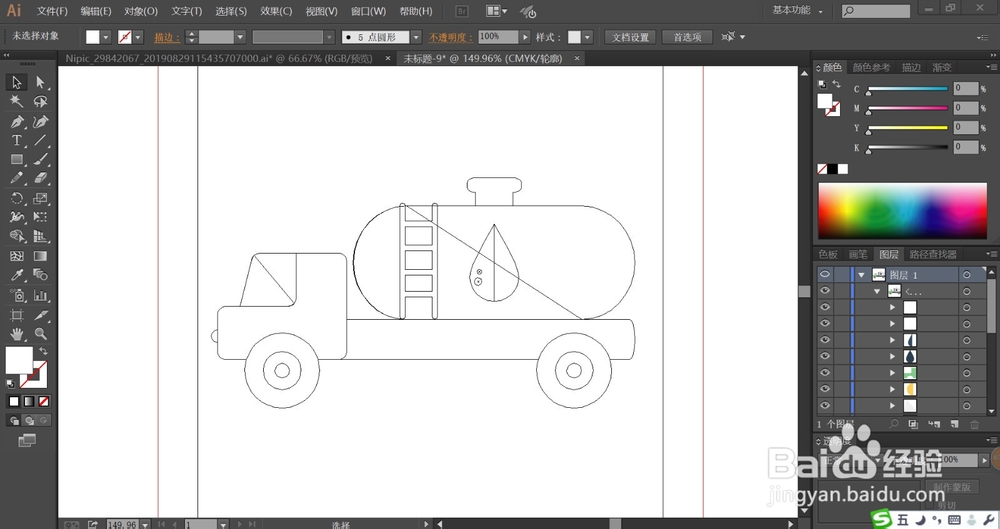
Task: Click the 首选项 button
Action: pos(688,37)
